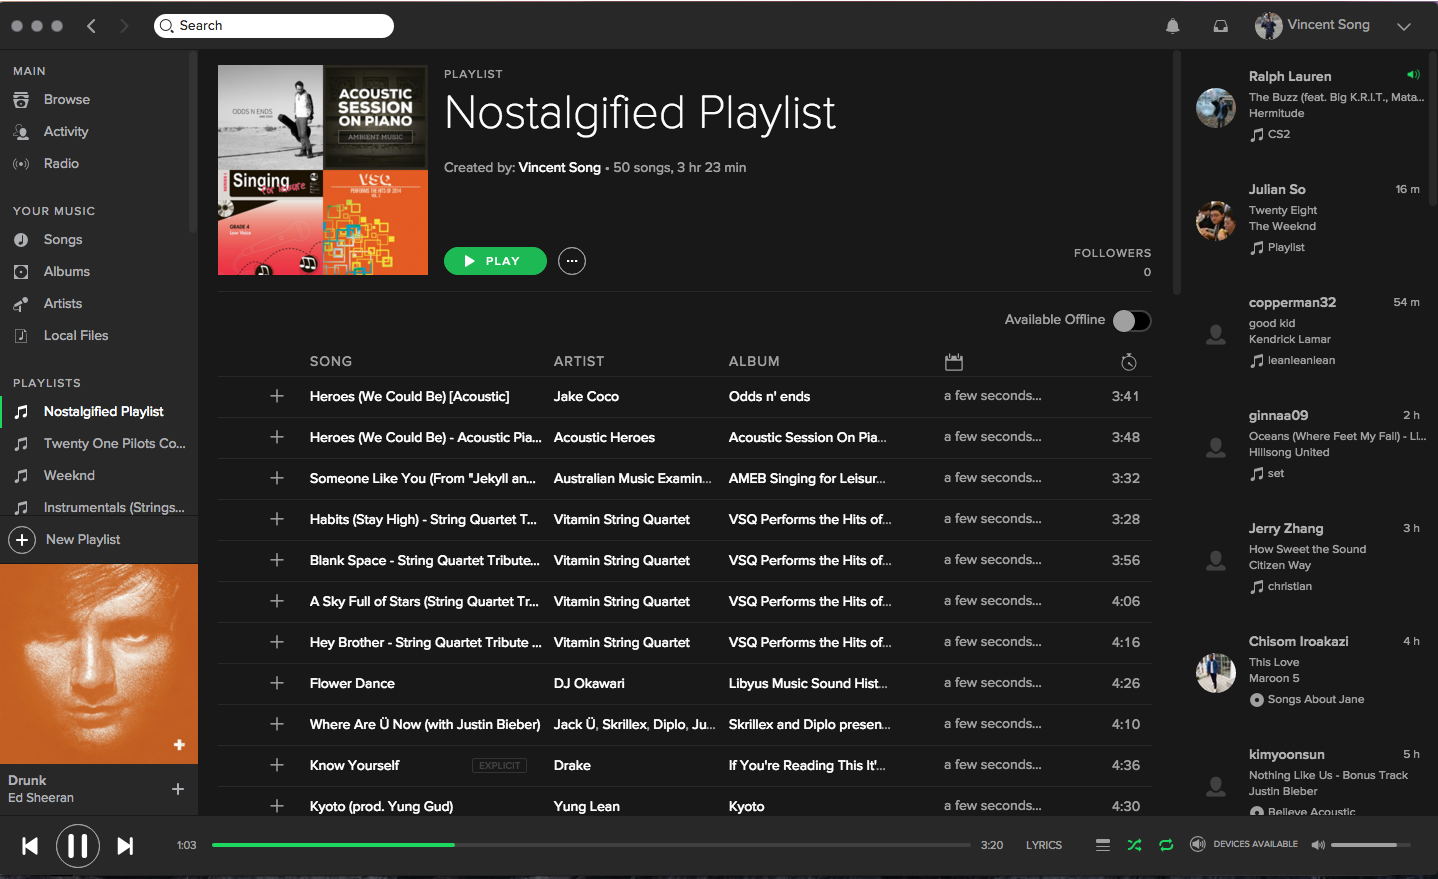Select song Someone Like You row
Screen dimensions: 1438x879
[x=685, y=478]
